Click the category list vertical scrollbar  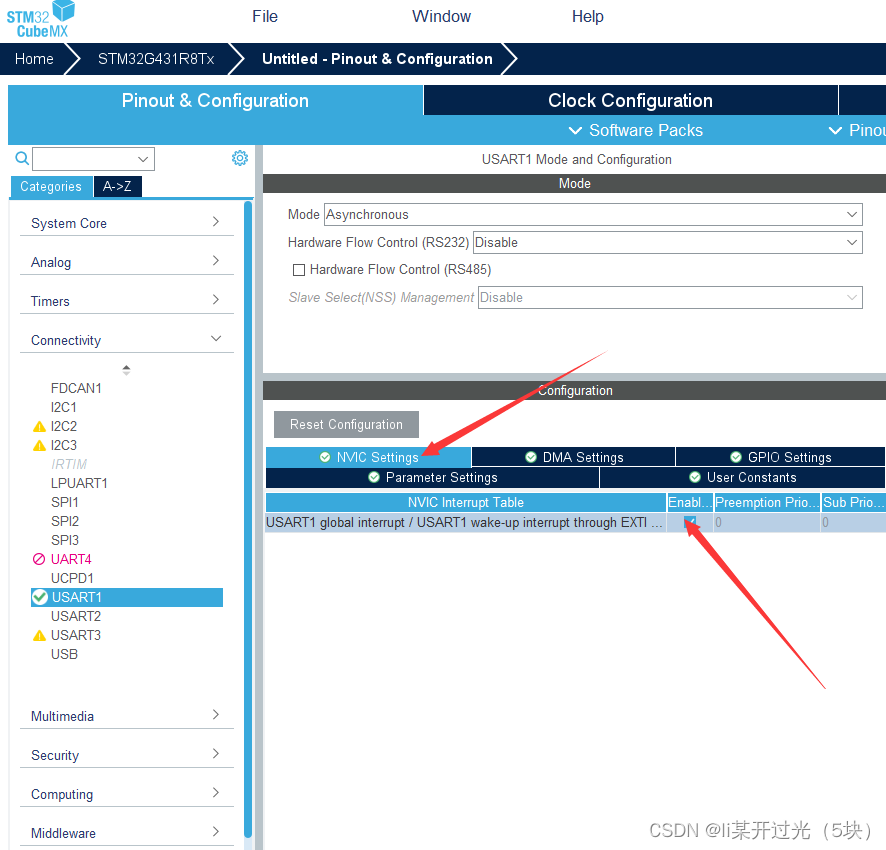[x=247, y=519]
